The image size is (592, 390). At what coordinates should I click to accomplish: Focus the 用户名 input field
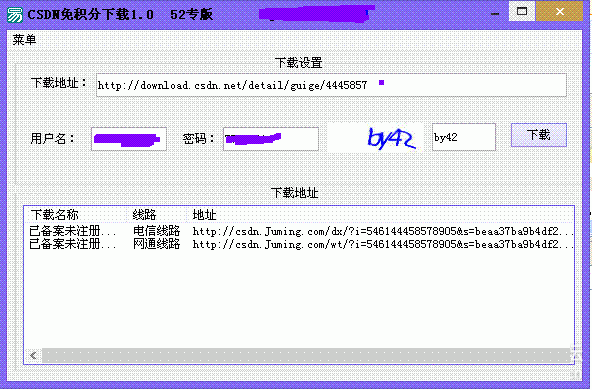(x=129, y=139)
